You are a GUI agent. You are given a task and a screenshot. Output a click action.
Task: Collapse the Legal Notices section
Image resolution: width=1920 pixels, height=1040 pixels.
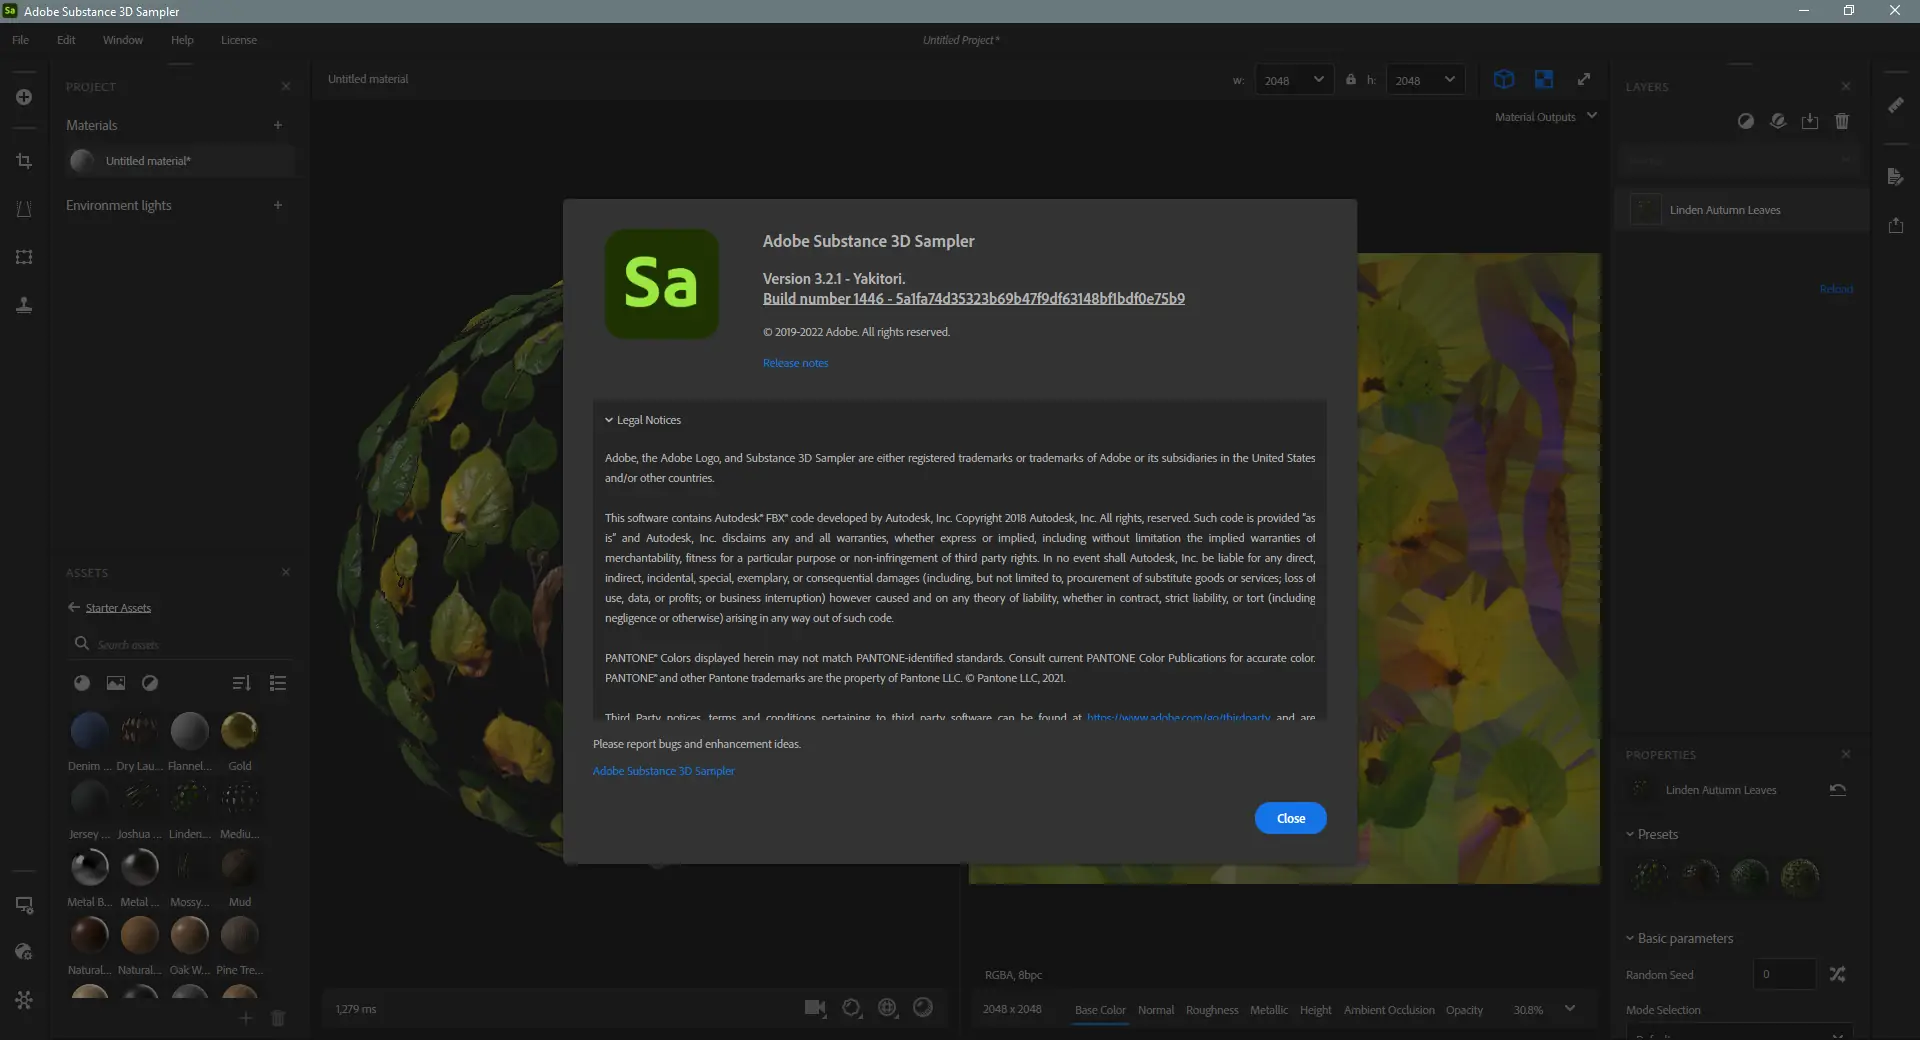[643, 420]
